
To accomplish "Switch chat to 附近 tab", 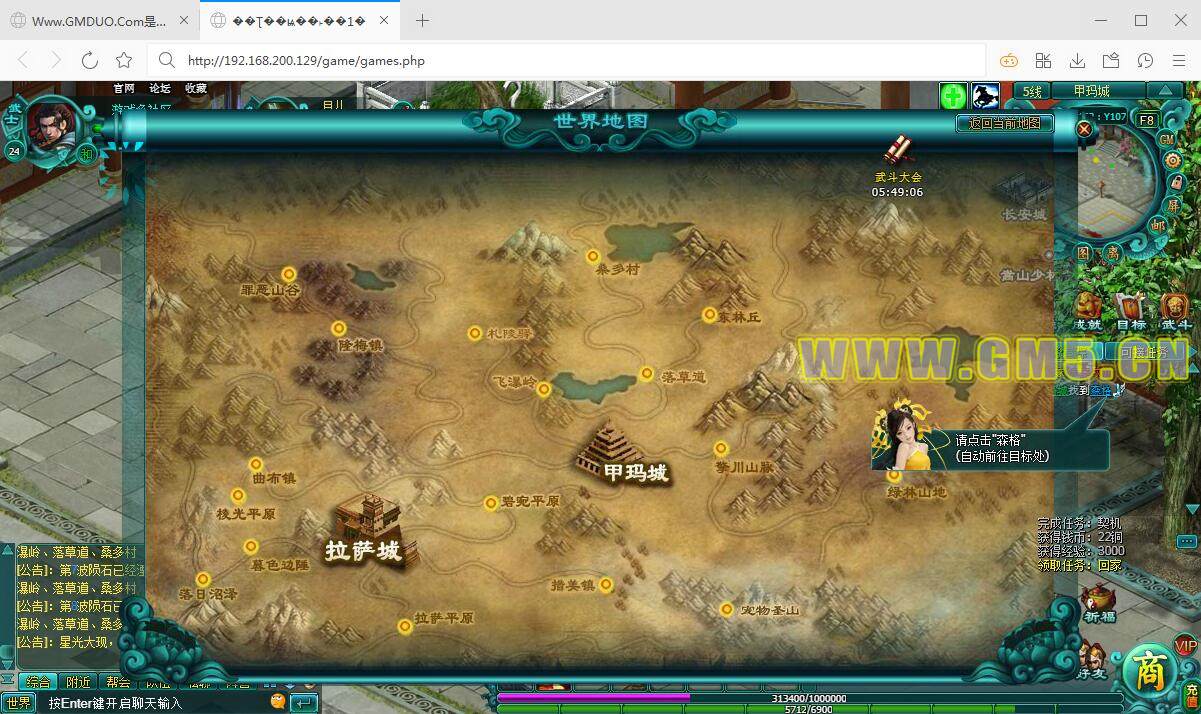I will (x=78, y=682).
